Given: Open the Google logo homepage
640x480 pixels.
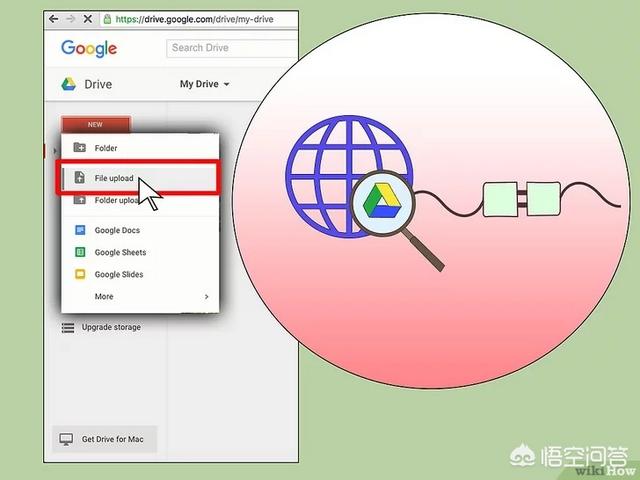Looking at the screenshot, I should pos(89,49).
